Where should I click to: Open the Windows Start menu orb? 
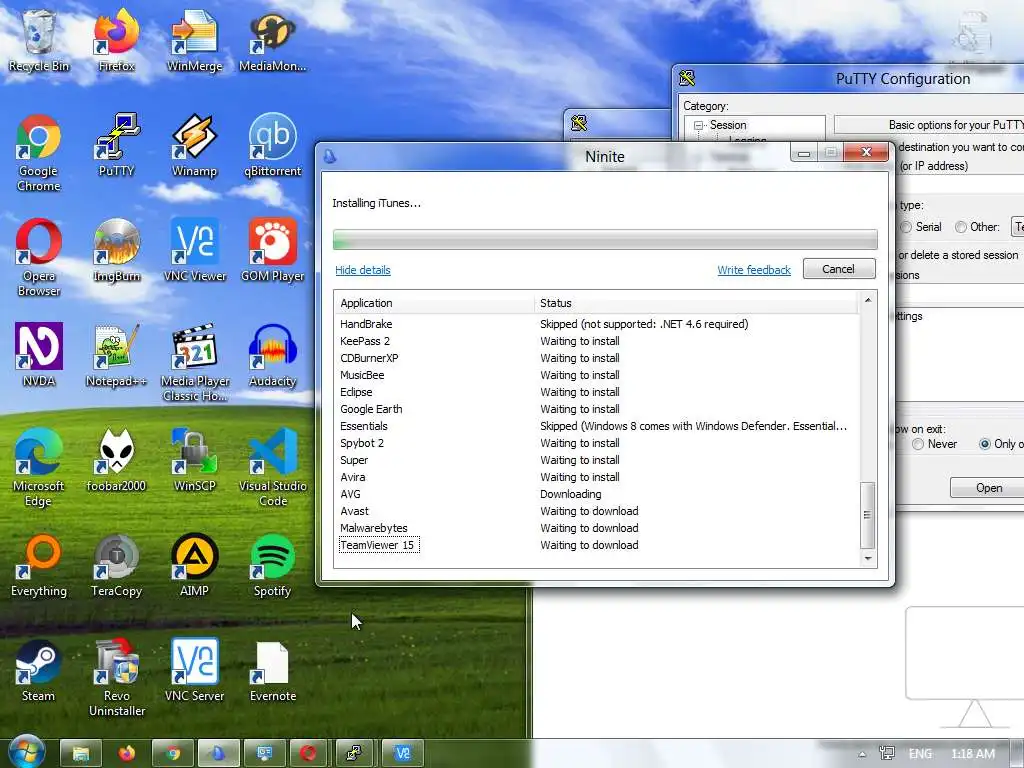pyautogui.click(x=27, y=752)
